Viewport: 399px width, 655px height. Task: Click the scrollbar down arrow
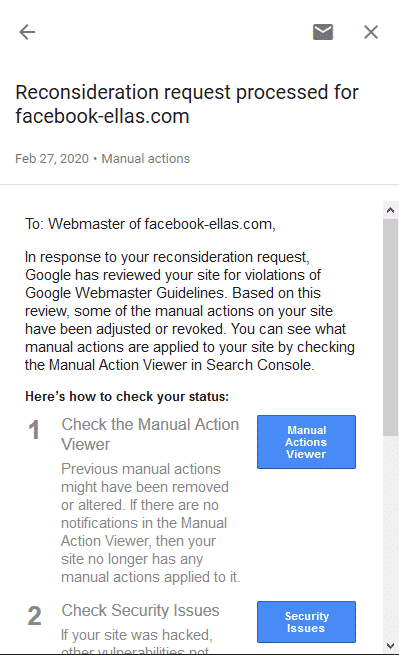[x=391, y=646]
